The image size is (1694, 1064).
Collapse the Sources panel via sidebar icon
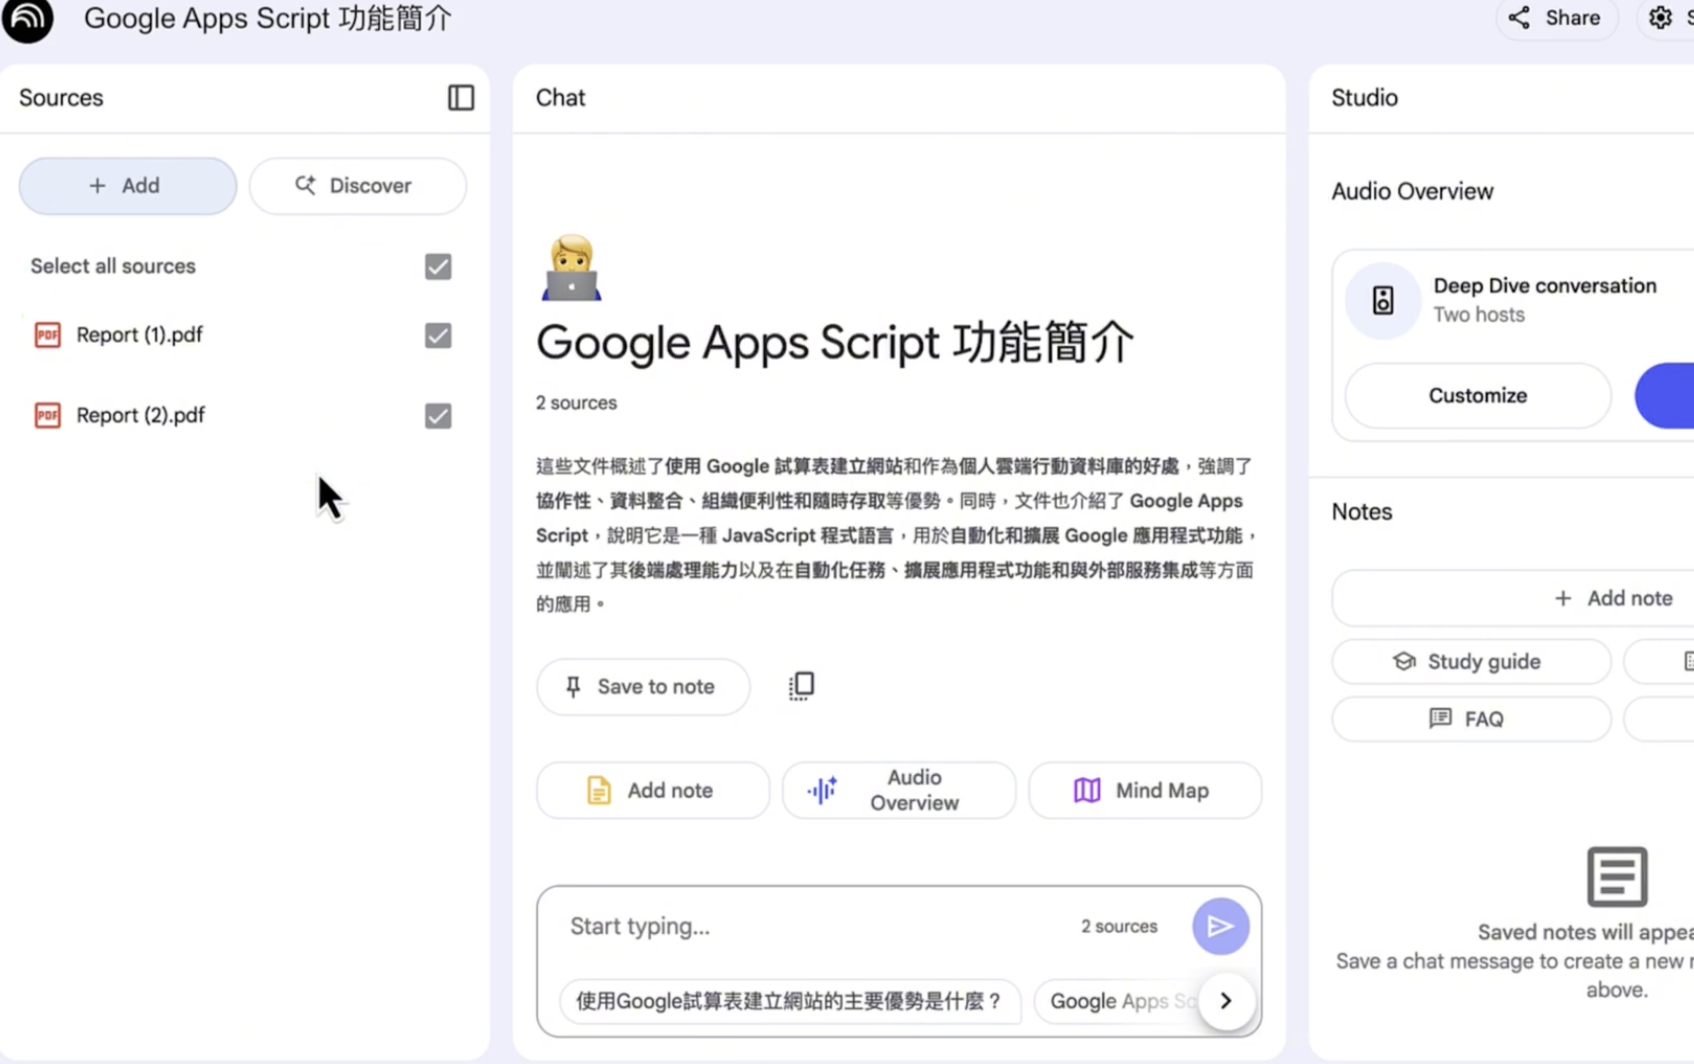460,98
